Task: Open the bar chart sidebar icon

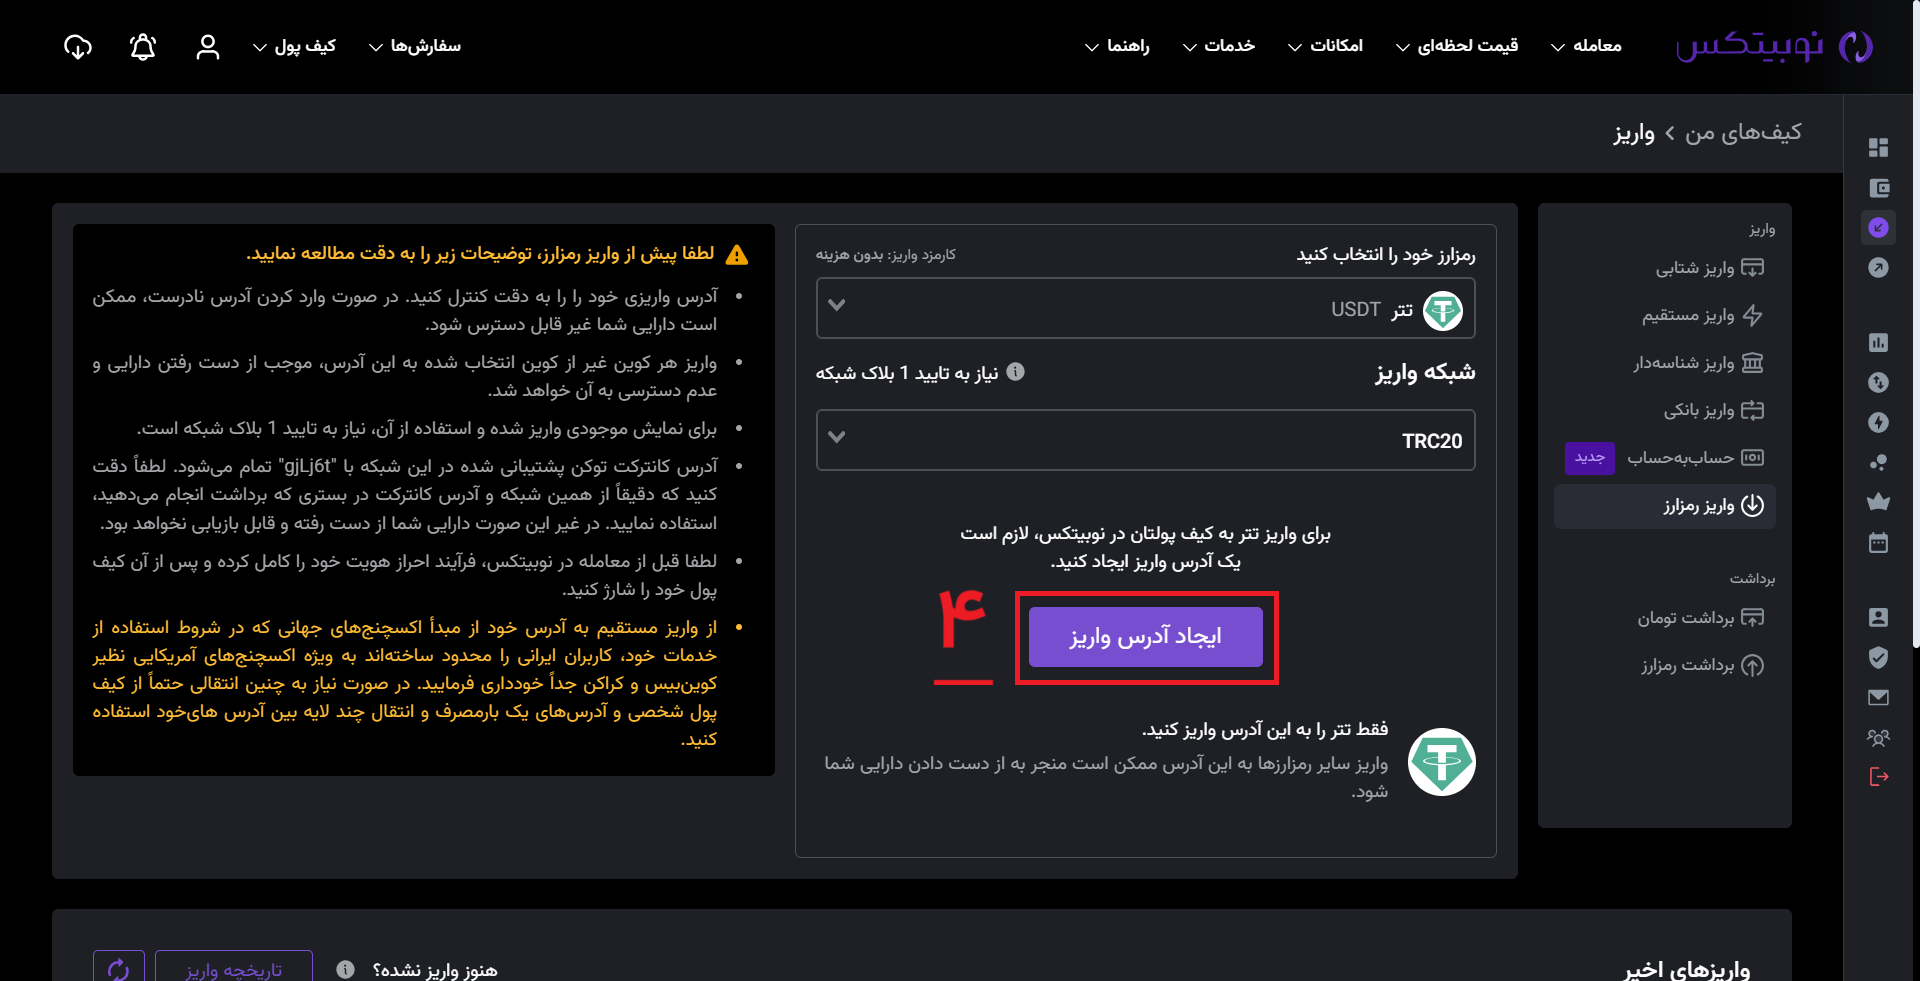Action: point(1878,342)
